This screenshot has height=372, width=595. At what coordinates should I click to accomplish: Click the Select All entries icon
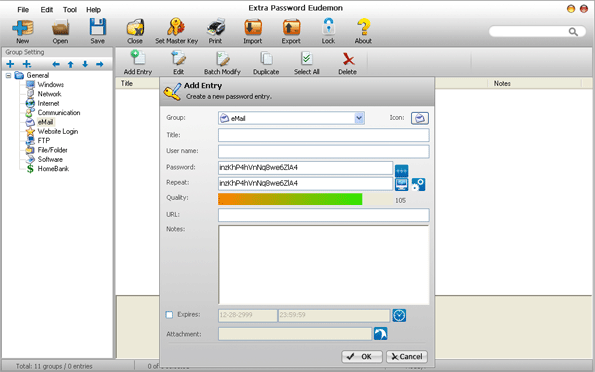pyautogui.click(x=307, y=58)
